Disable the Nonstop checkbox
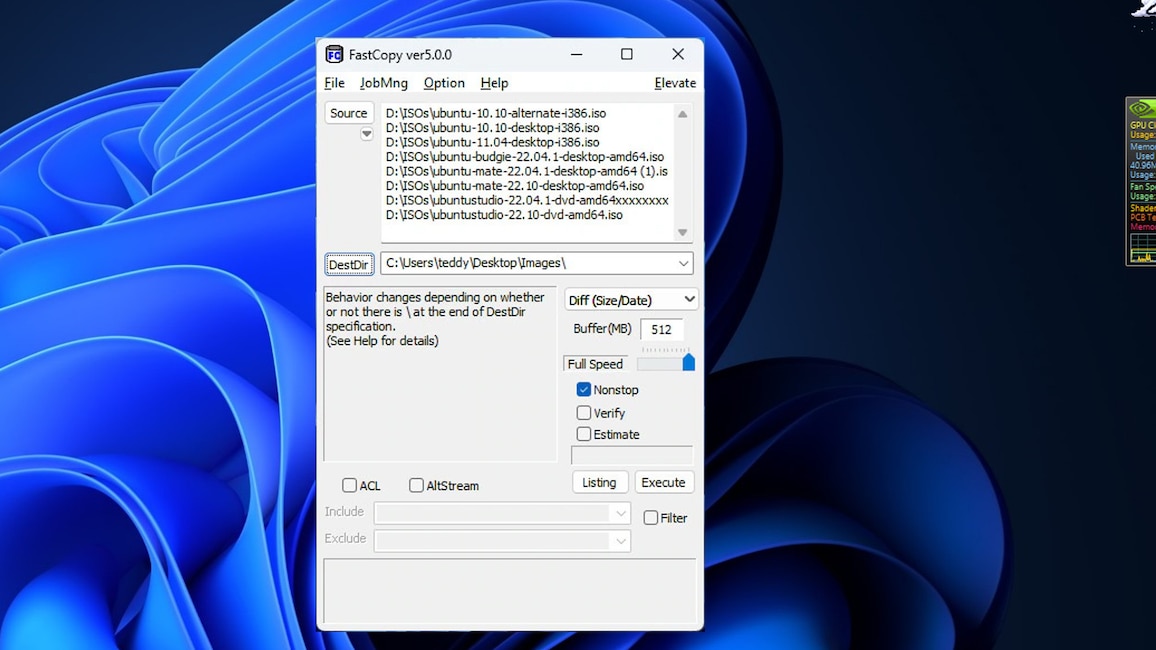 584,389
